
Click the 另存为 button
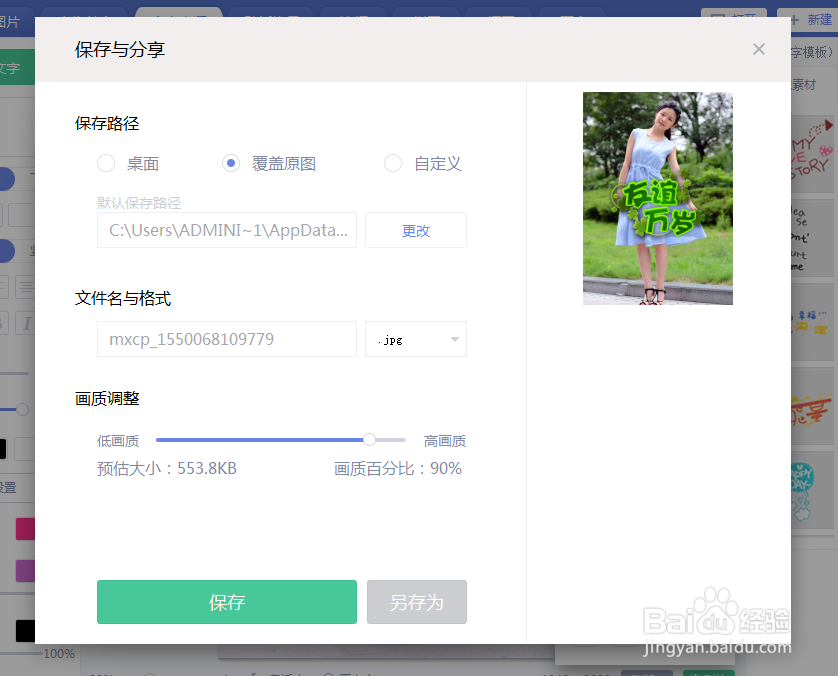click(417, 602)
